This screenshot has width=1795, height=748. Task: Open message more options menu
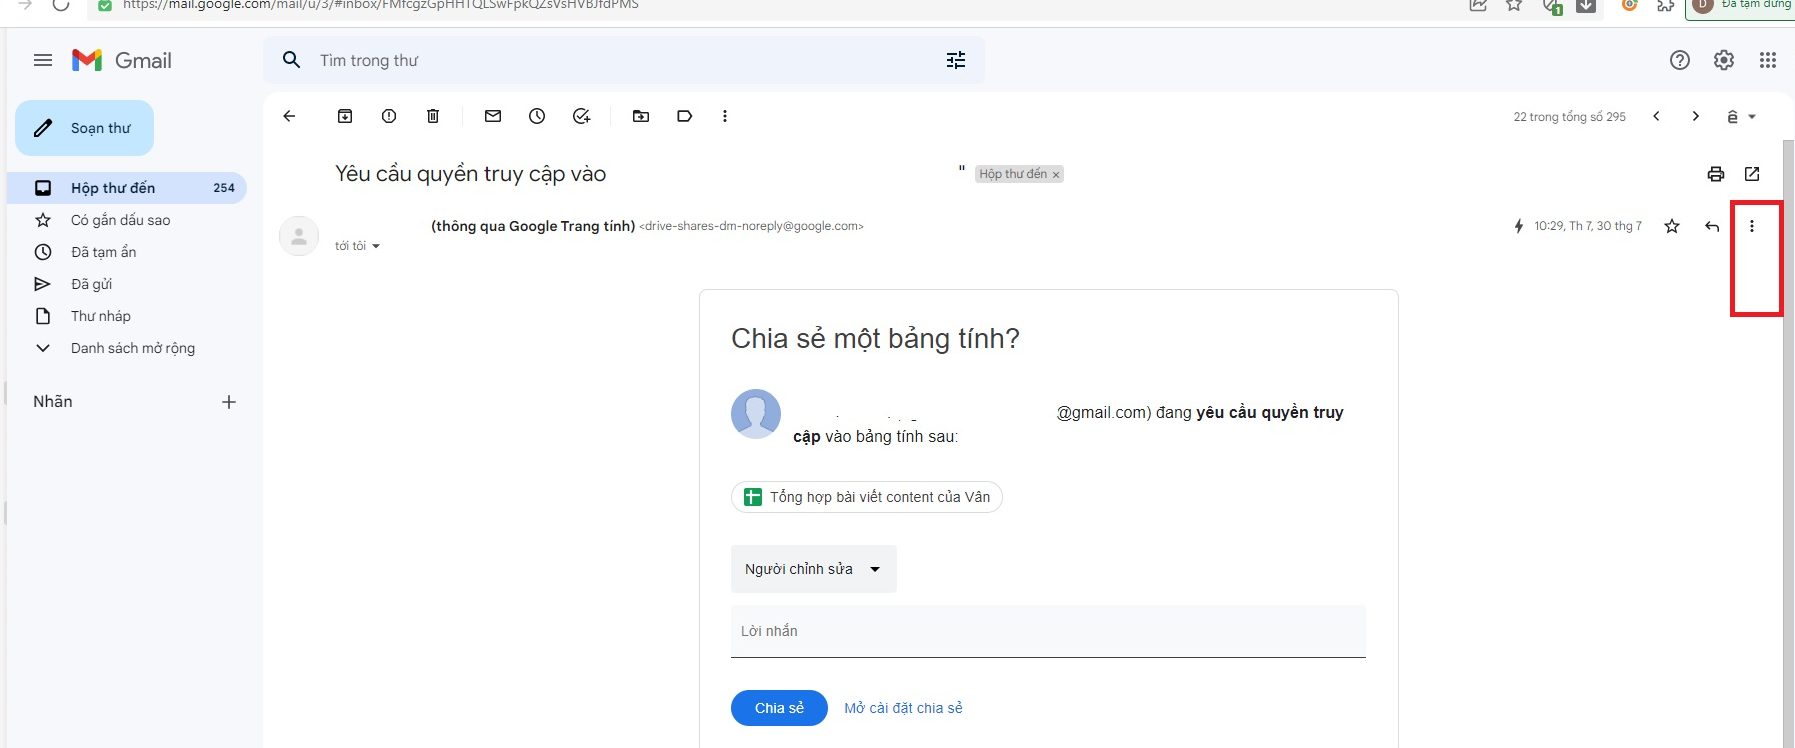click(1752, 226)
